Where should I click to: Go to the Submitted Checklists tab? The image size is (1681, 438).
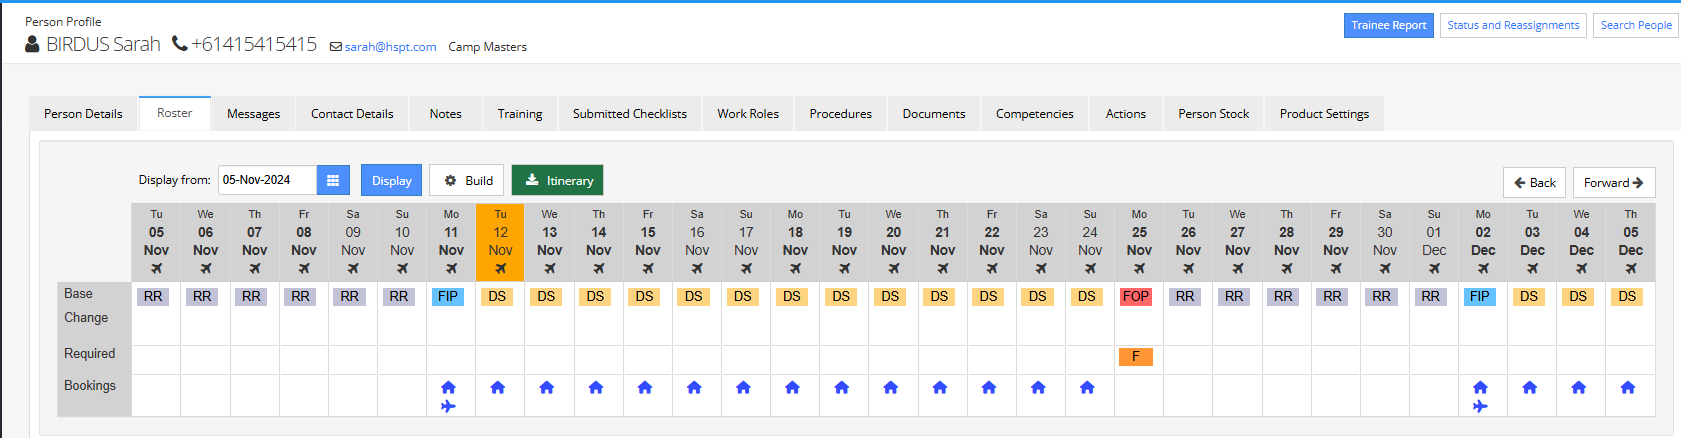pyautogui.click(x=630, y=114)
